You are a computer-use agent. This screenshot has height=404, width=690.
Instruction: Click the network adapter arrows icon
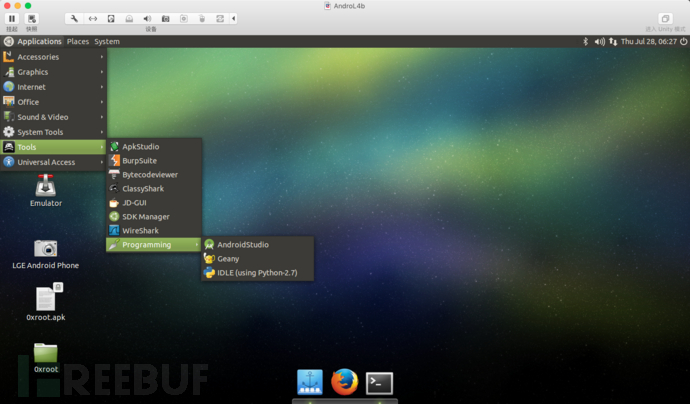[x=93, y=18]
